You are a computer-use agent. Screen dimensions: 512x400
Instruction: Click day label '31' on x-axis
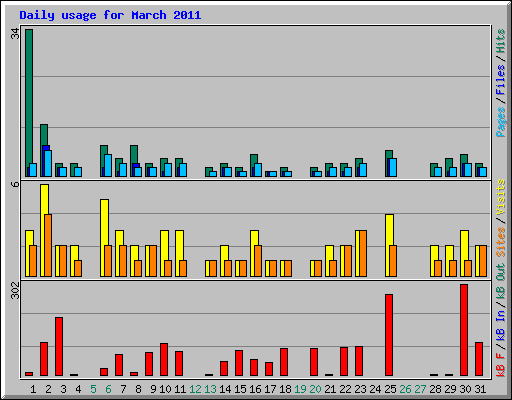click(x=480, y=389)
